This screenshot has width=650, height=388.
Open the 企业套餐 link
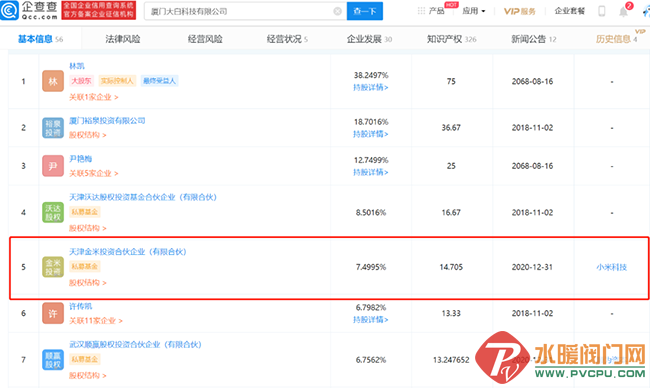coord(570,11)
